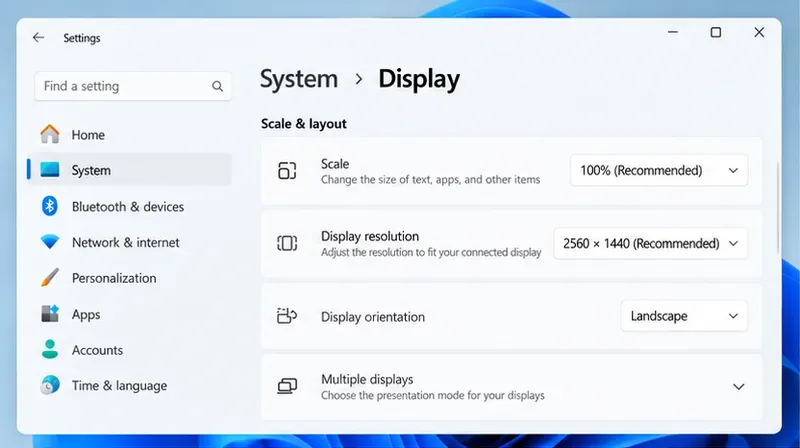Click the Scale row icon

[x=287, y=170]
